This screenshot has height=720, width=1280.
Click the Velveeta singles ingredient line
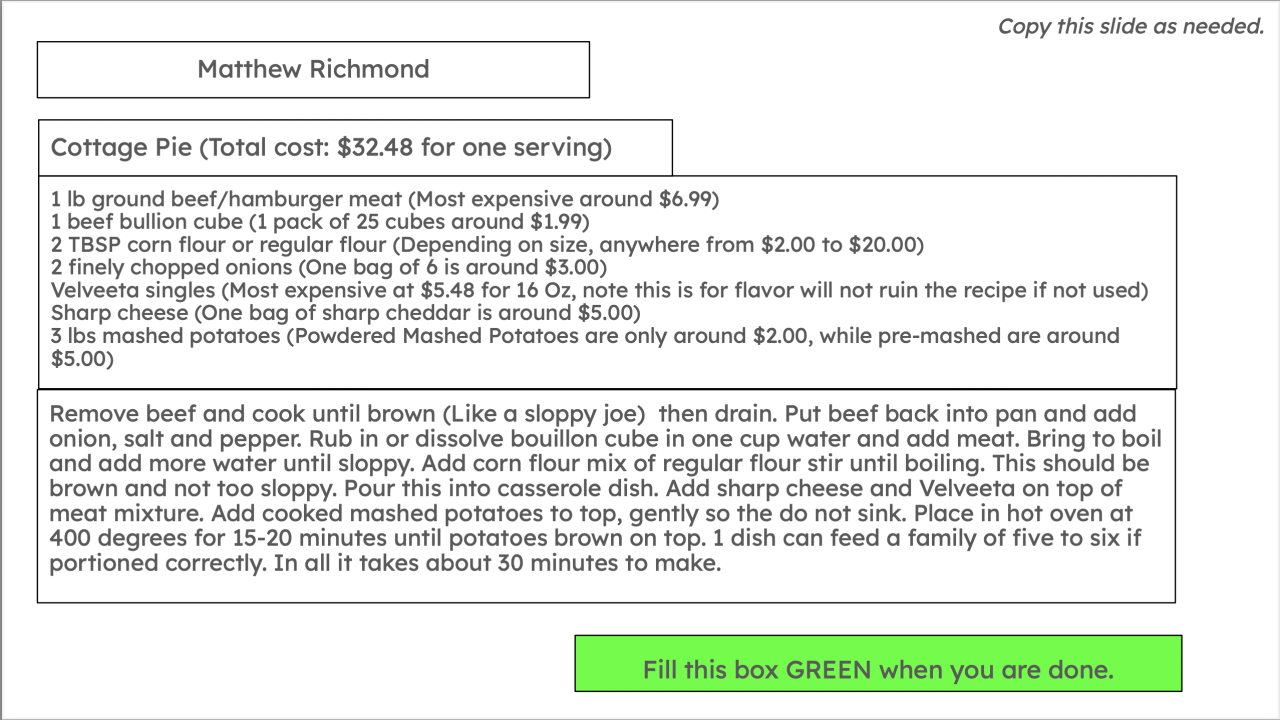(x=597, y=290)
